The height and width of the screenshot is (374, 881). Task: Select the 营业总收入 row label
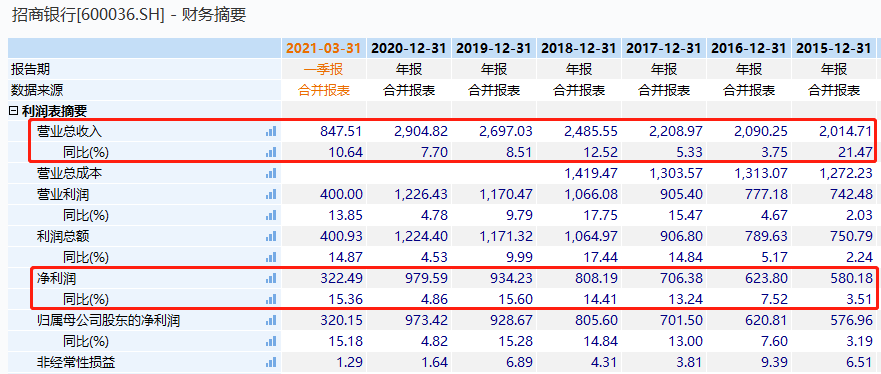(x=70, y=131)
